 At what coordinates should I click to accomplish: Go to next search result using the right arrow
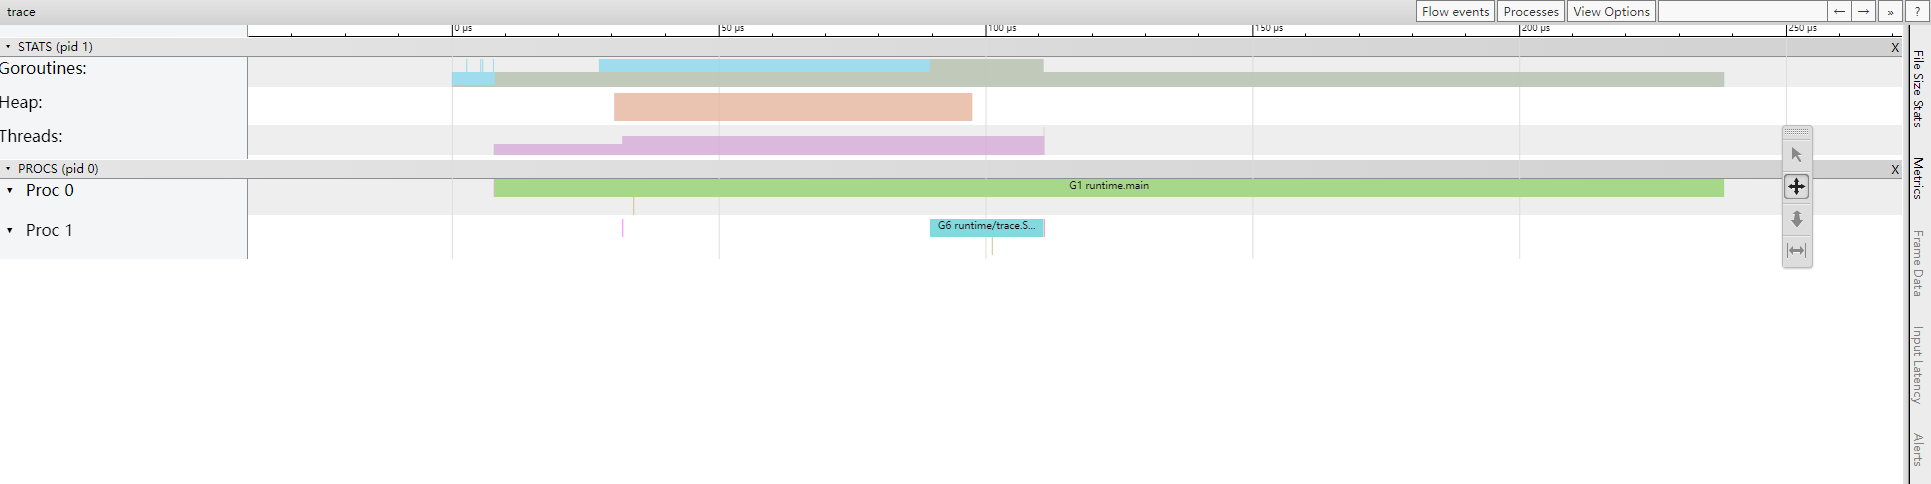1864,12
